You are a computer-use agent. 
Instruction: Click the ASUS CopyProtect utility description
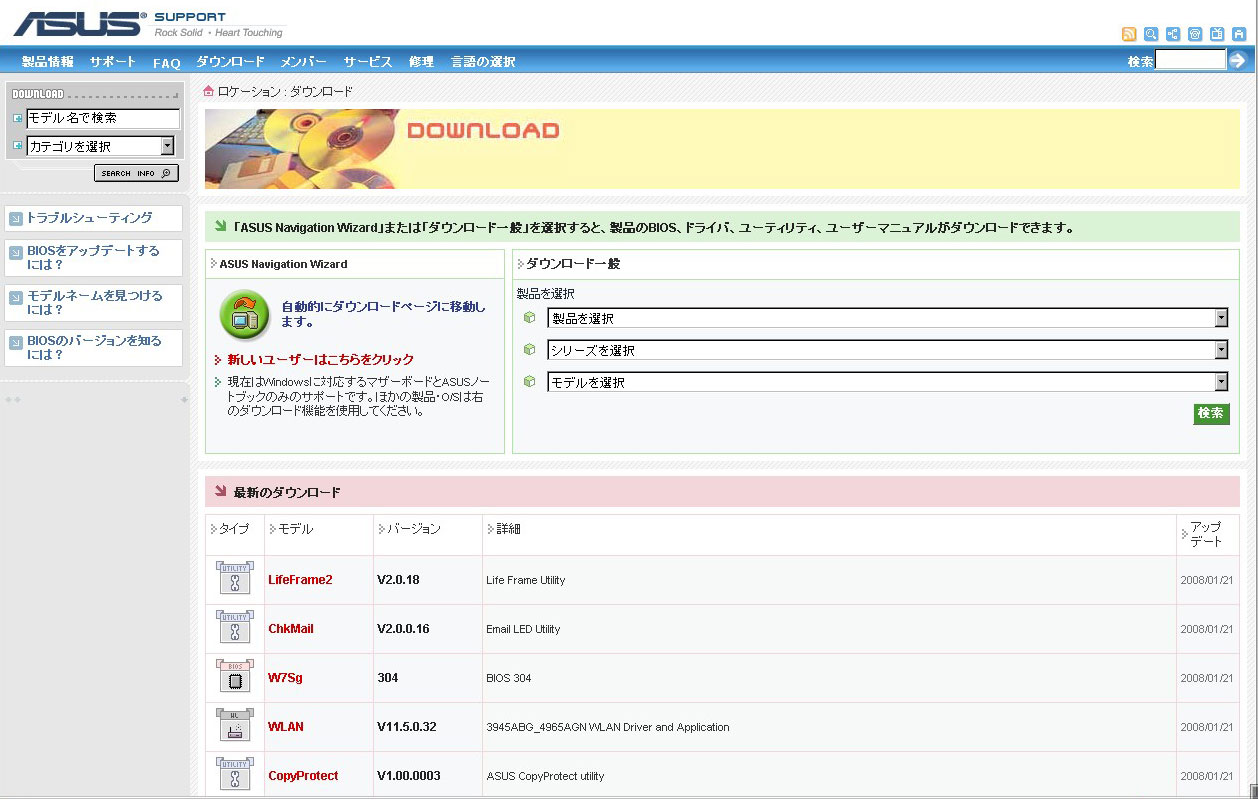[545, 776]
